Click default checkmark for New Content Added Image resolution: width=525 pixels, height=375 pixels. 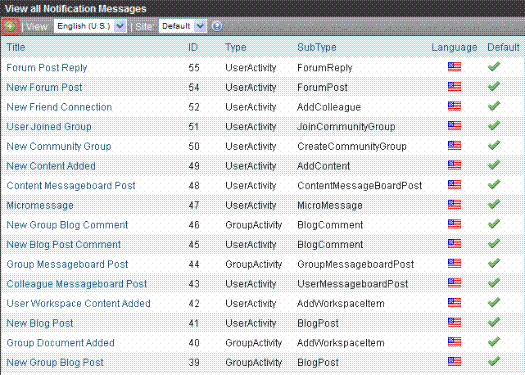tap(494, 165)
